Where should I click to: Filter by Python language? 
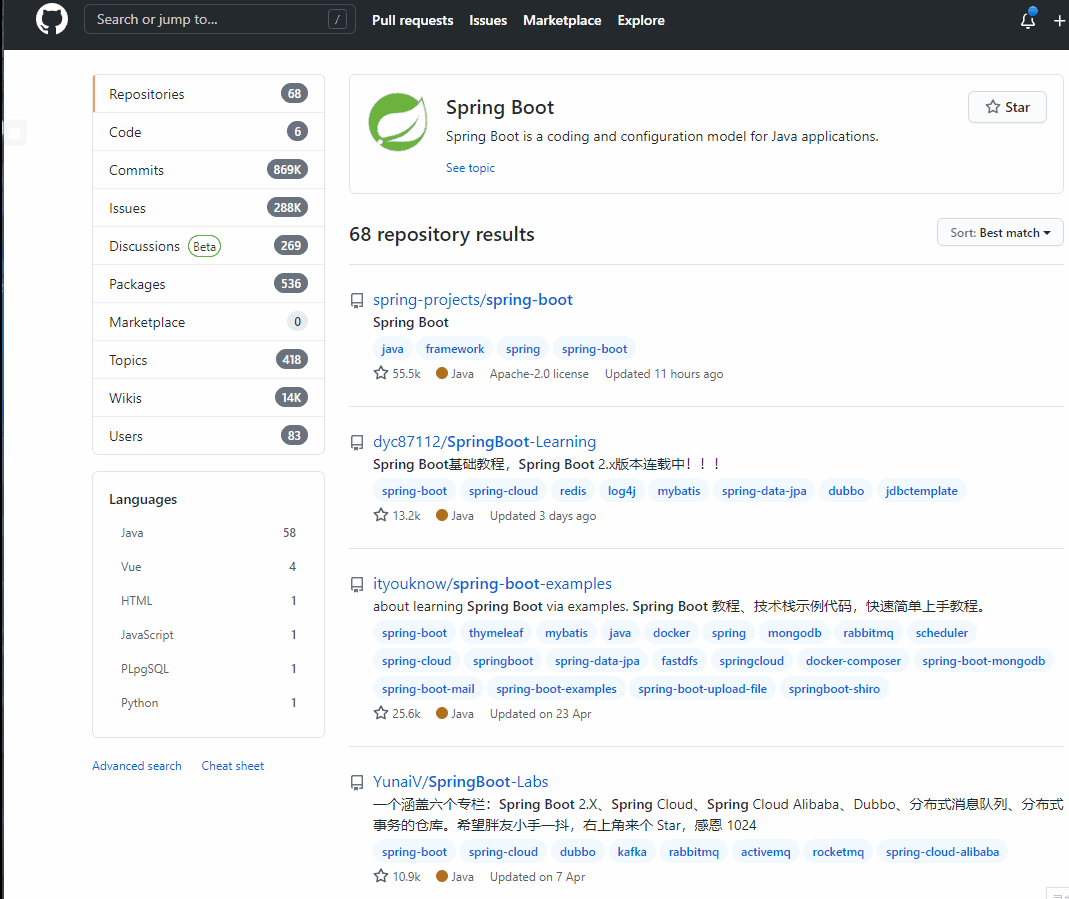[x=209, y=703]
